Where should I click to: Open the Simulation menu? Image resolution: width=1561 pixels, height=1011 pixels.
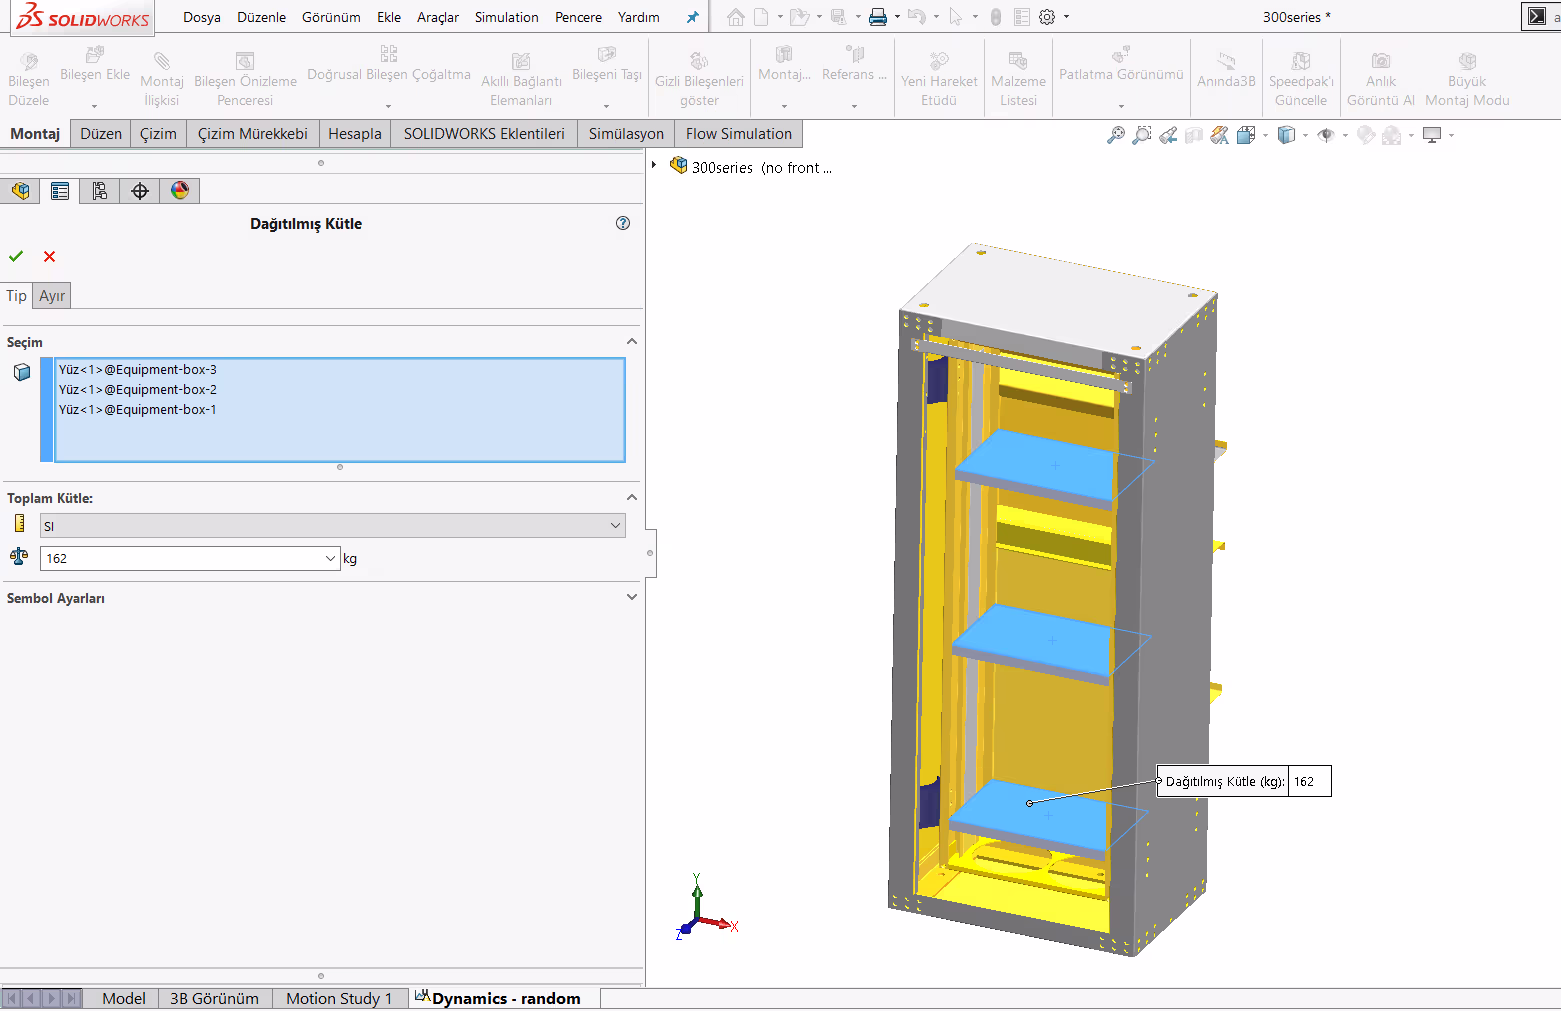click(507, 17)
